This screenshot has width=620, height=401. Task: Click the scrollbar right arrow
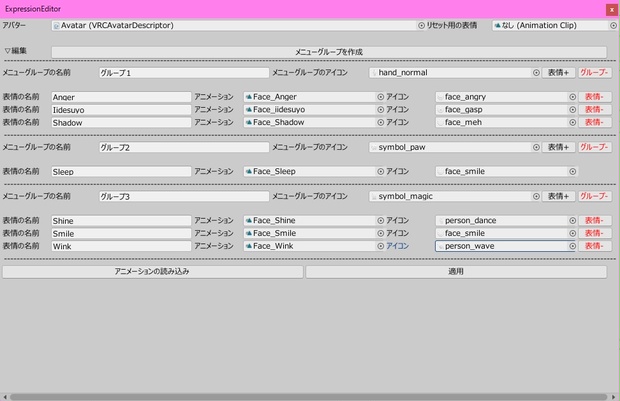point(614,397)
